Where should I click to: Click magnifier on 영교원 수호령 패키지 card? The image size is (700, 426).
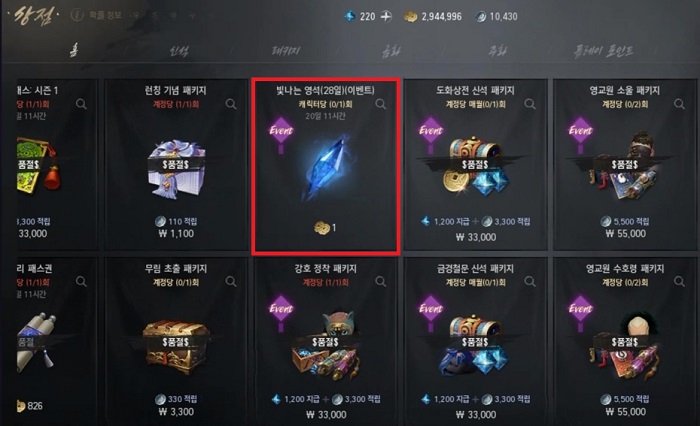[x=679, y=281]
